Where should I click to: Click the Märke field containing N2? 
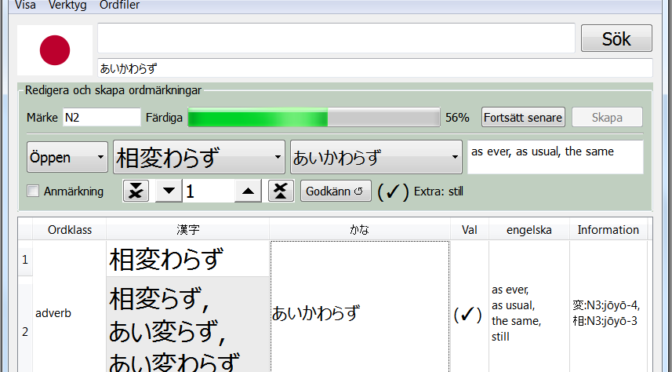tap(102, 117)
